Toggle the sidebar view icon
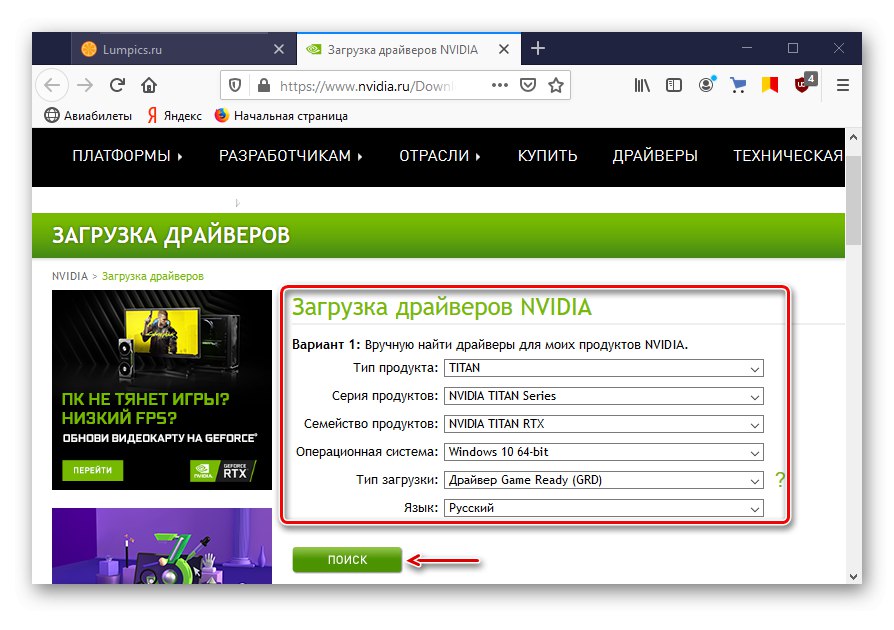Image resolution: width=894 pixels, height=630 pixels. [674, 86]
